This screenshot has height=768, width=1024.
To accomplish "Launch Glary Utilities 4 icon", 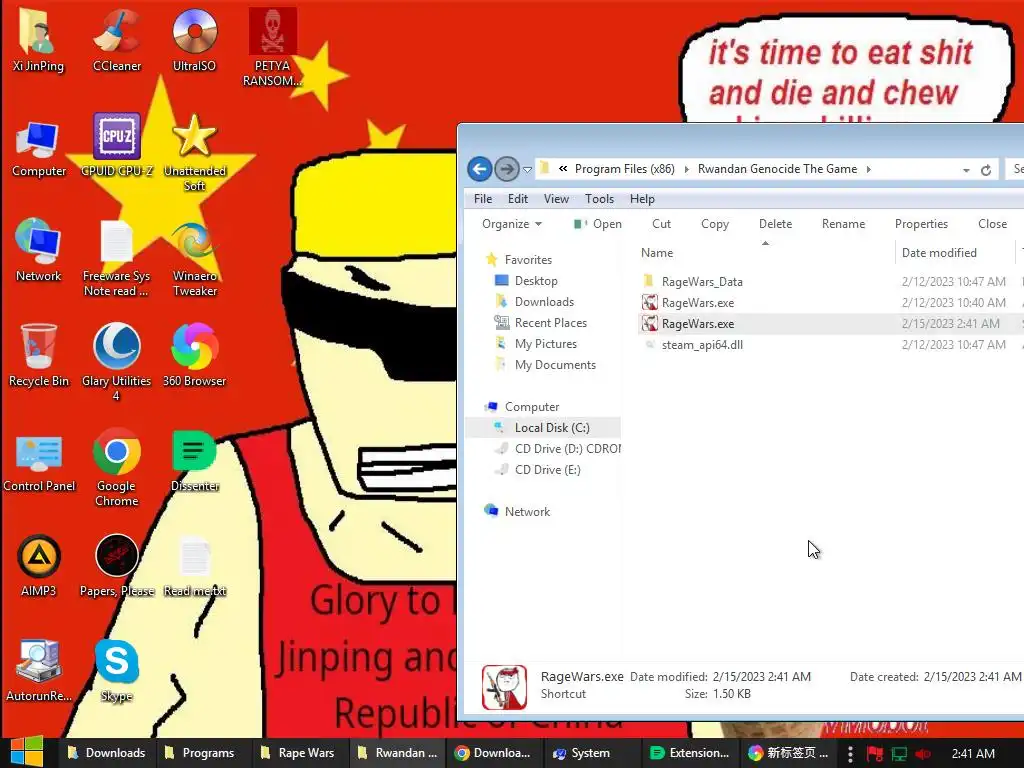I will (116, 362).
